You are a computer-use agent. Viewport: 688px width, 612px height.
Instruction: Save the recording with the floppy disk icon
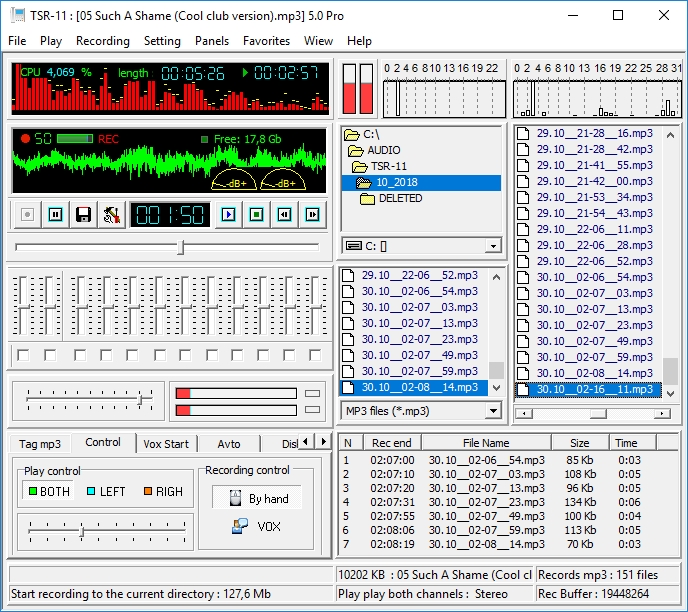point(83,215)
